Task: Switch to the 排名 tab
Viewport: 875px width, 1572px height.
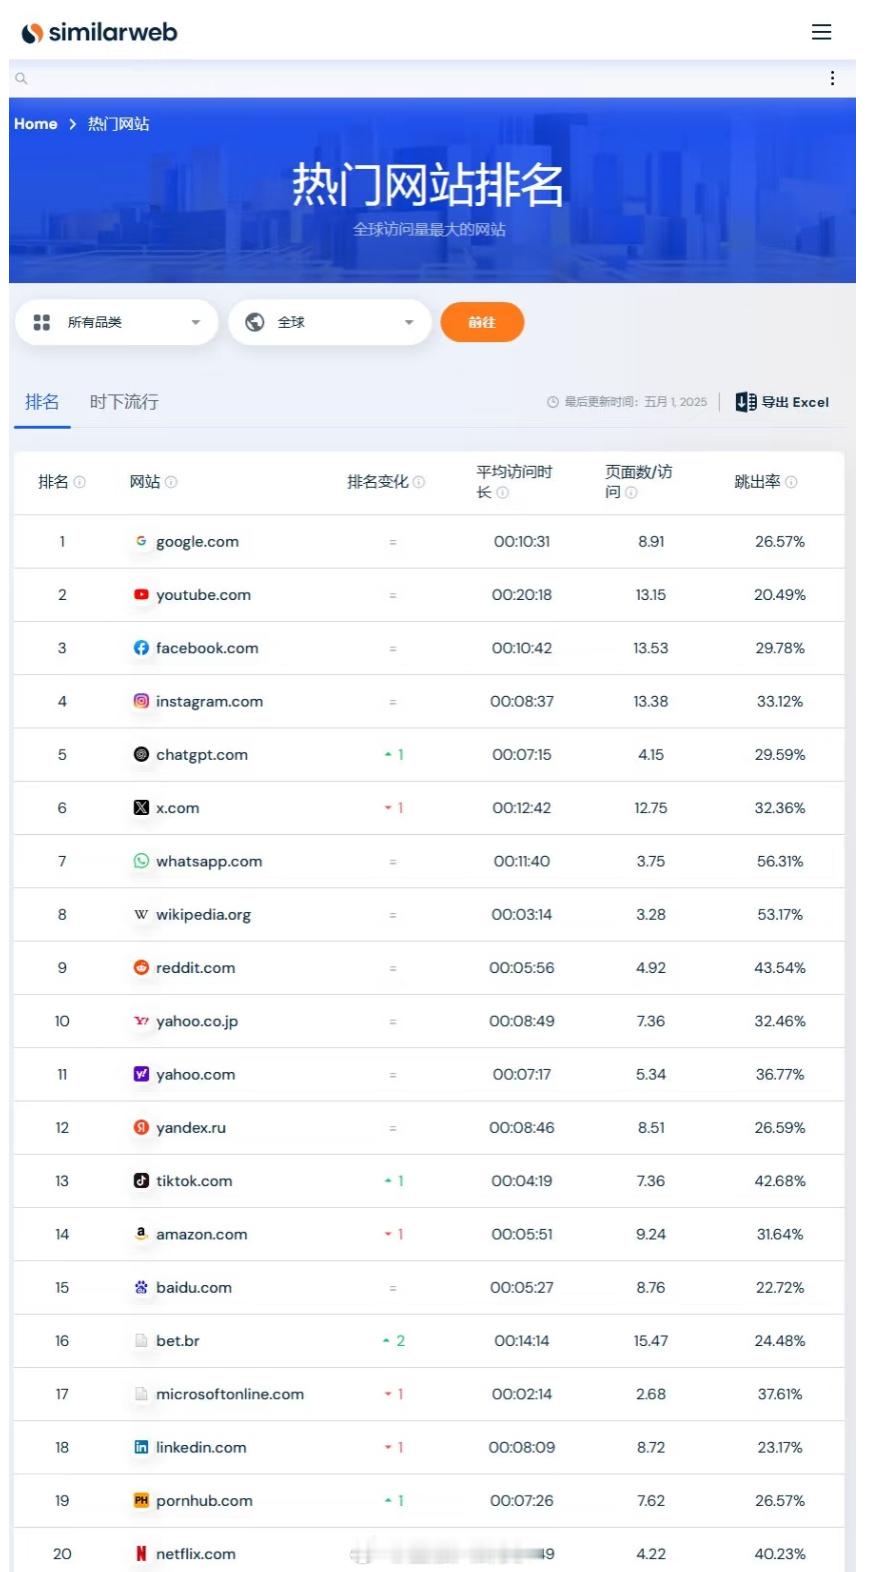Action: (x=42, y=402)
